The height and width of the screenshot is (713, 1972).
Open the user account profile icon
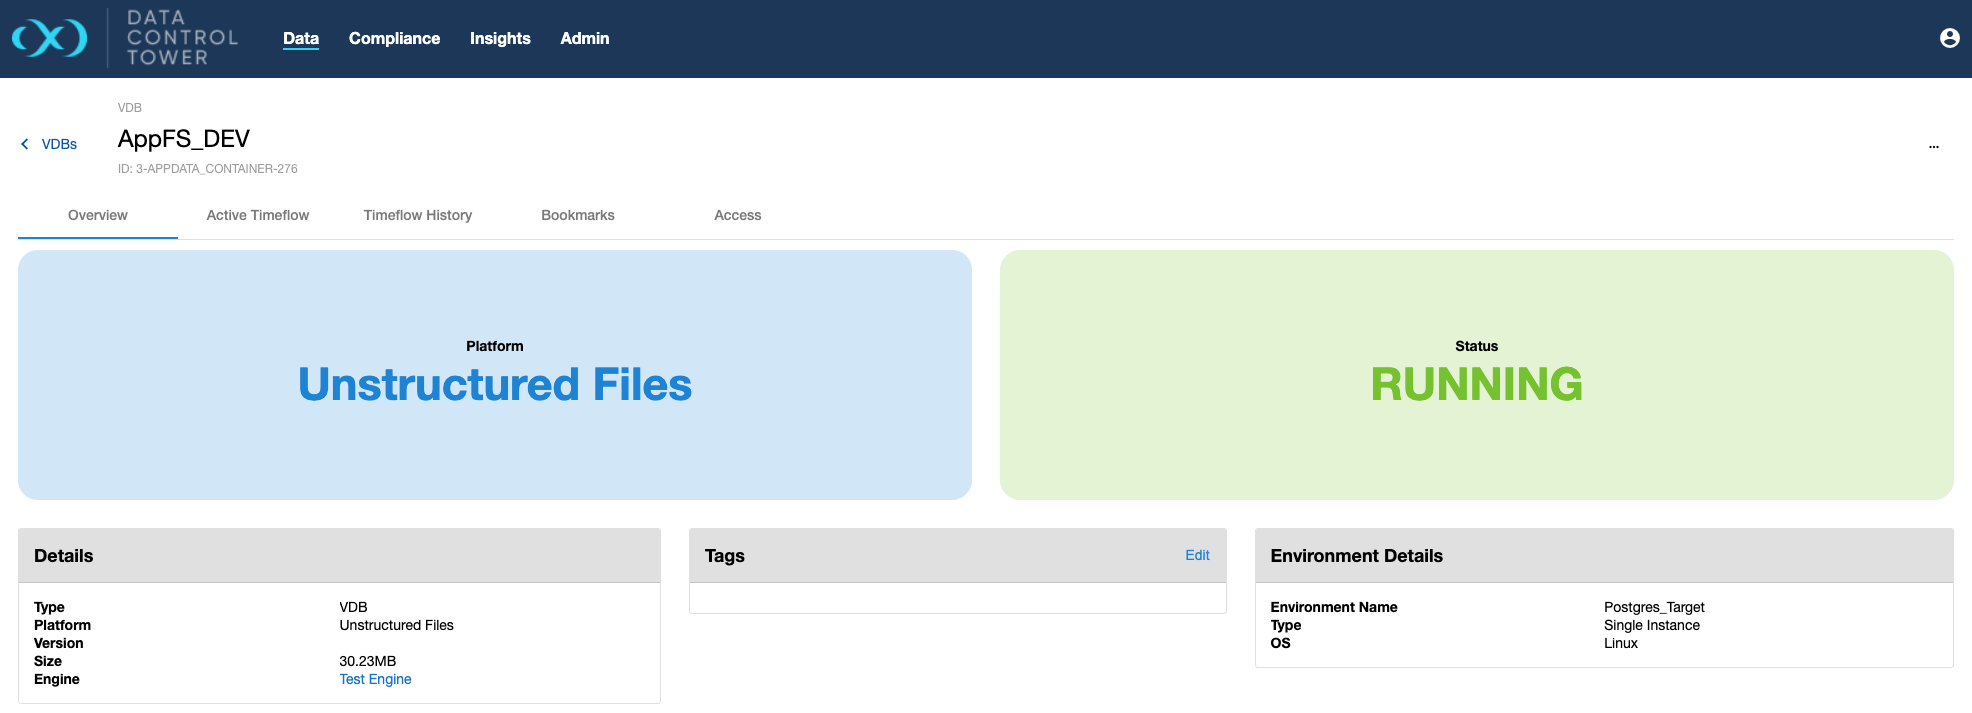1949,38
